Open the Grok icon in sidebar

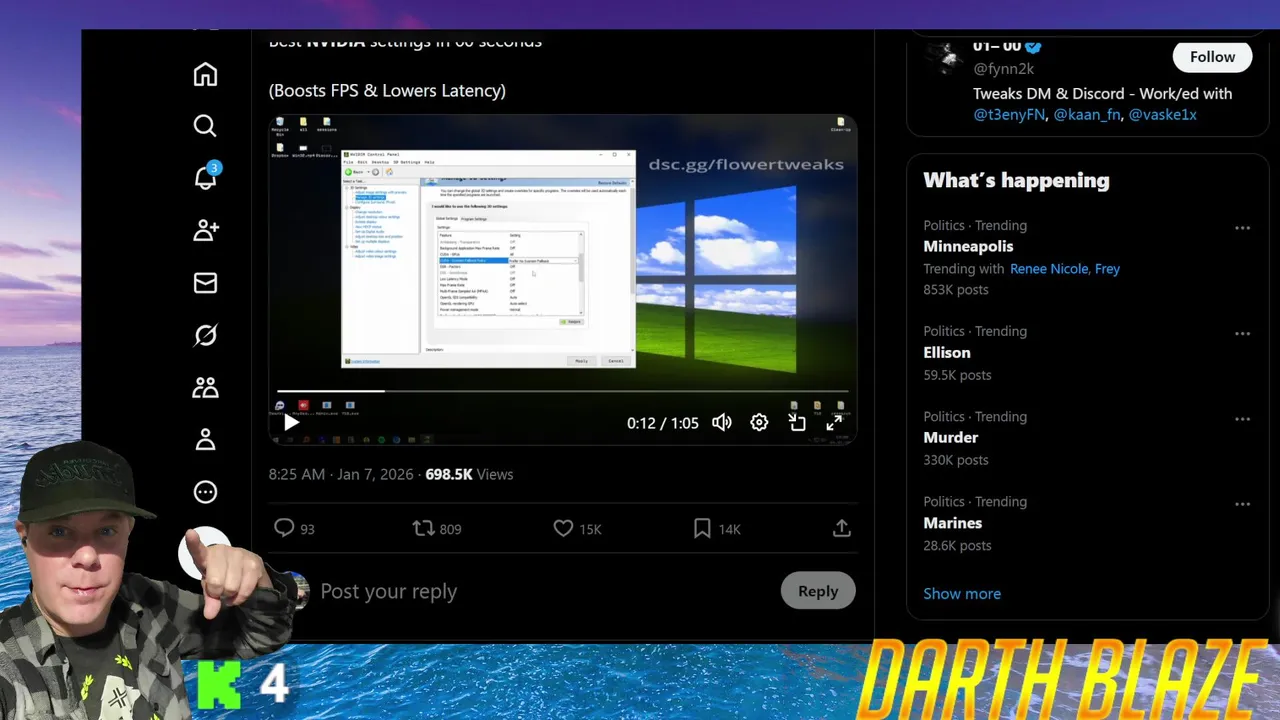click(x=205, y=335)
